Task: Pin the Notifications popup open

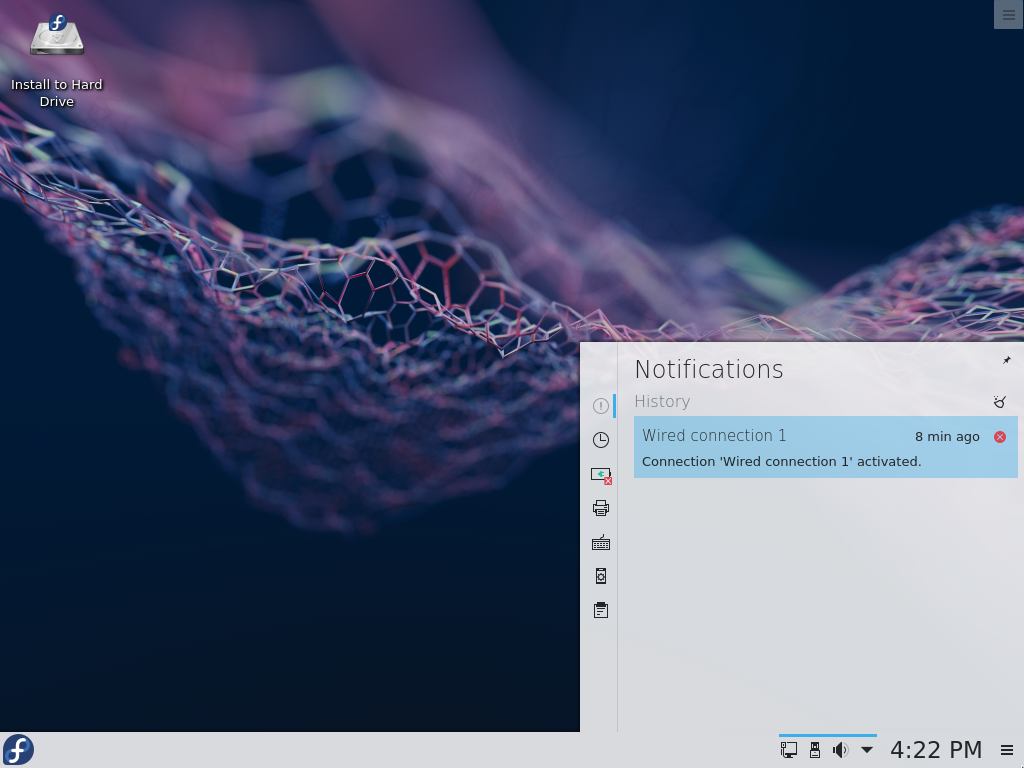Action: pos(1006,360)
